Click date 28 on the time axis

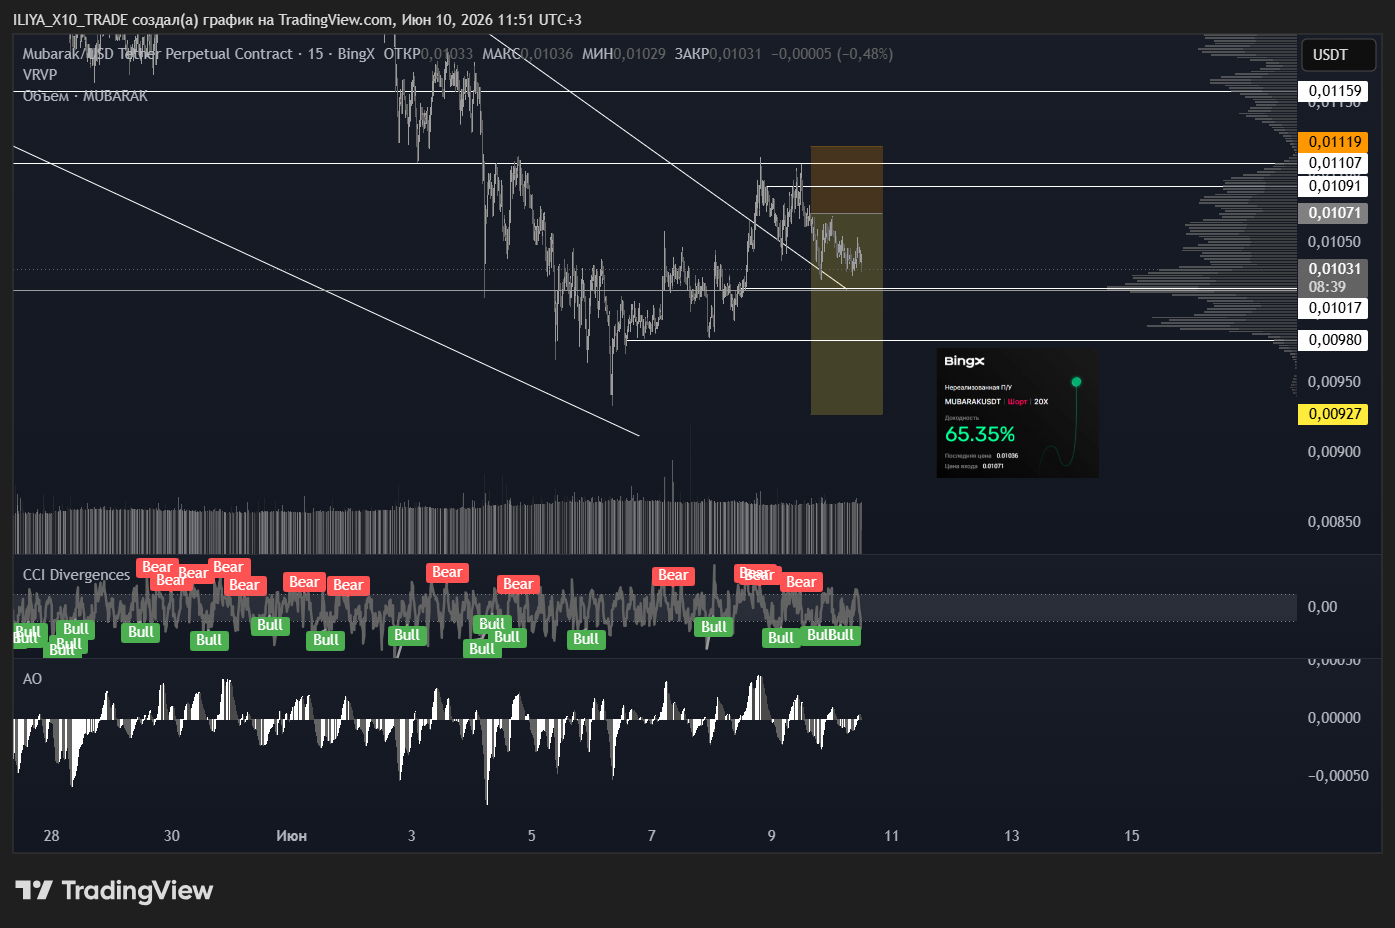pos(52,836)
